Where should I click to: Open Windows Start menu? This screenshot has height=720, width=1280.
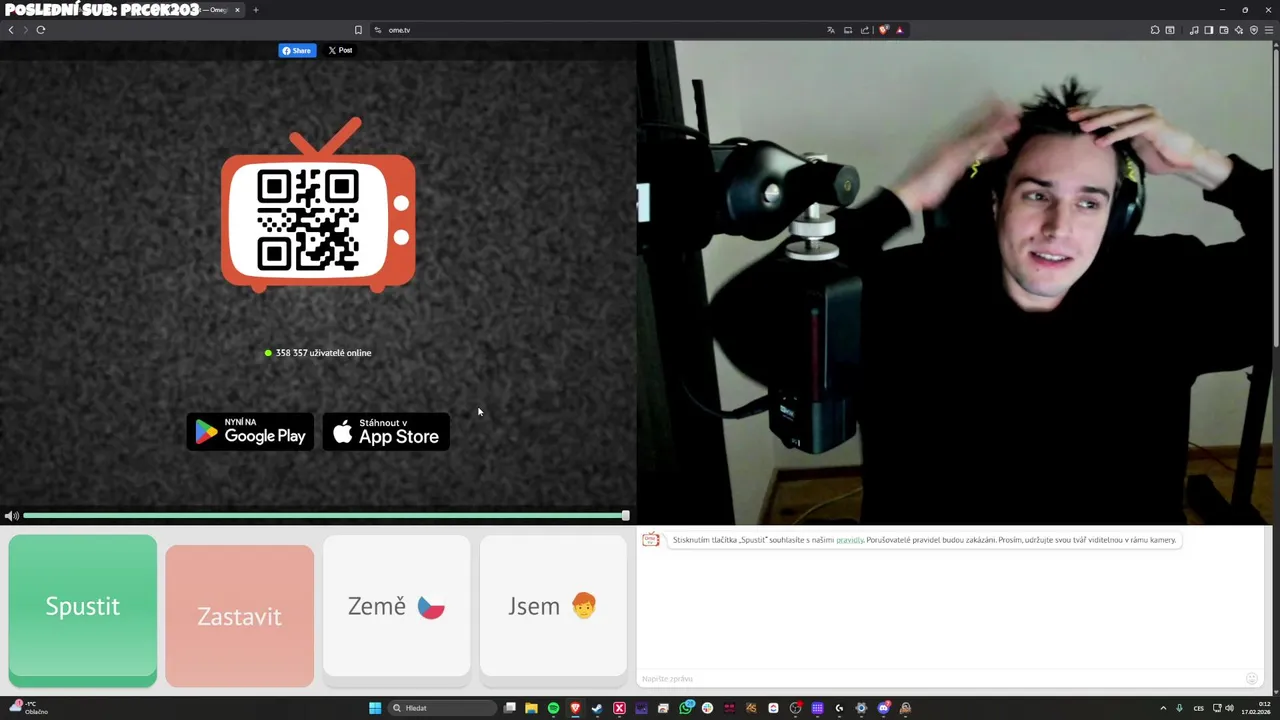pos(375,708)
